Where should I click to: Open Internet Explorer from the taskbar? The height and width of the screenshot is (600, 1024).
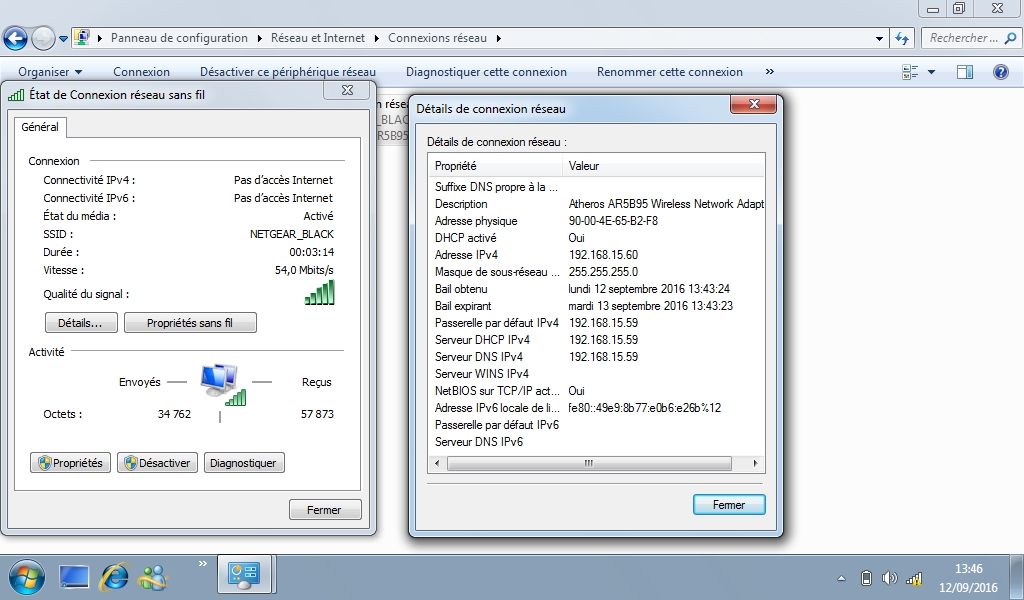(x=115, y=575)
